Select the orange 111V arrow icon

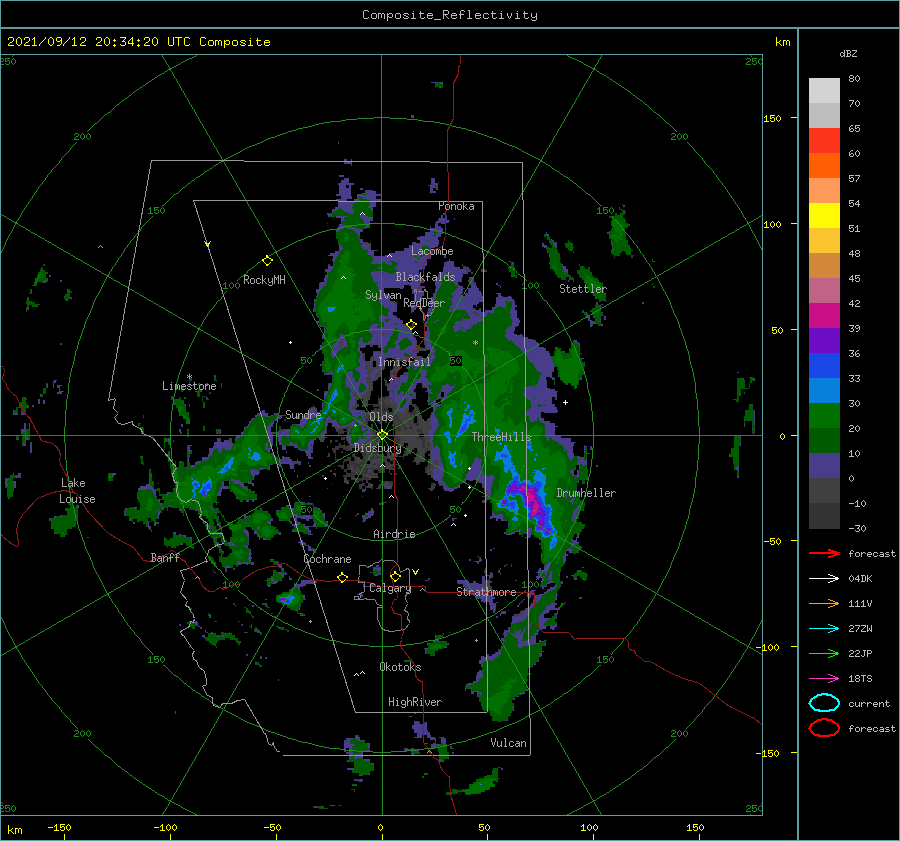point(824,603)
